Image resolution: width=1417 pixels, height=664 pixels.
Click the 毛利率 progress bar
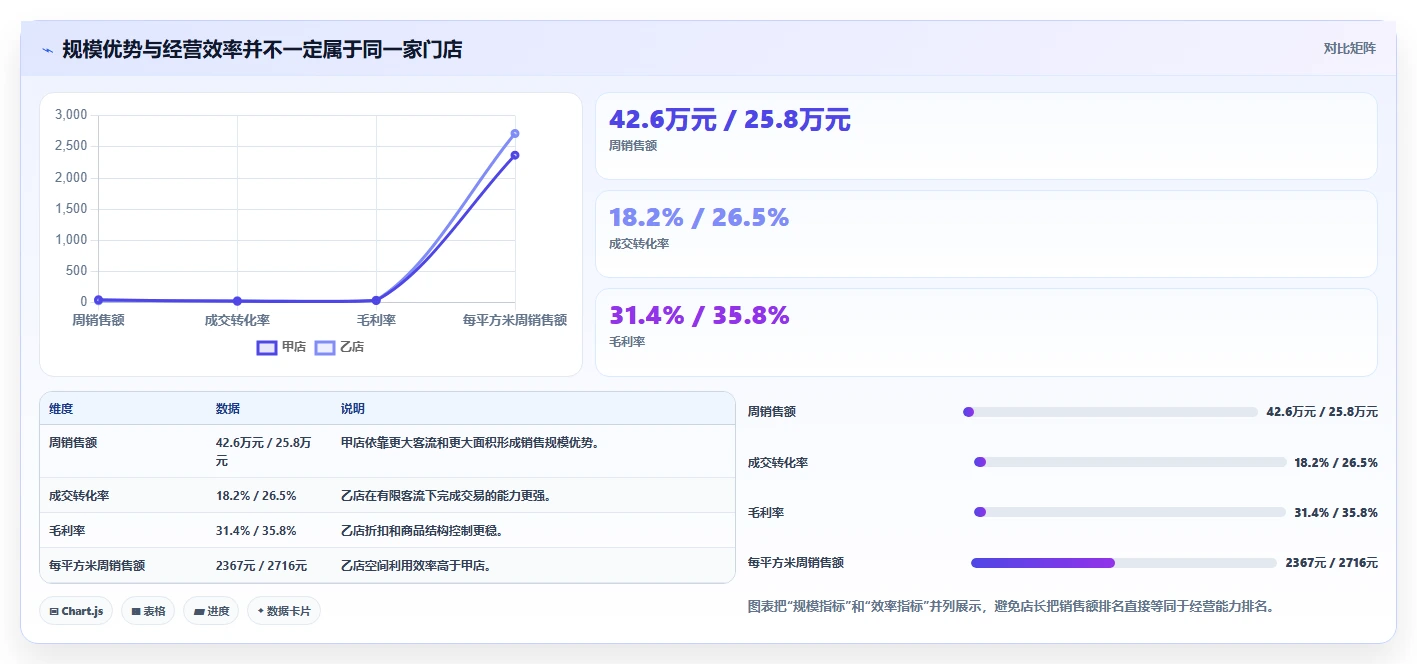pos(1130,512)
